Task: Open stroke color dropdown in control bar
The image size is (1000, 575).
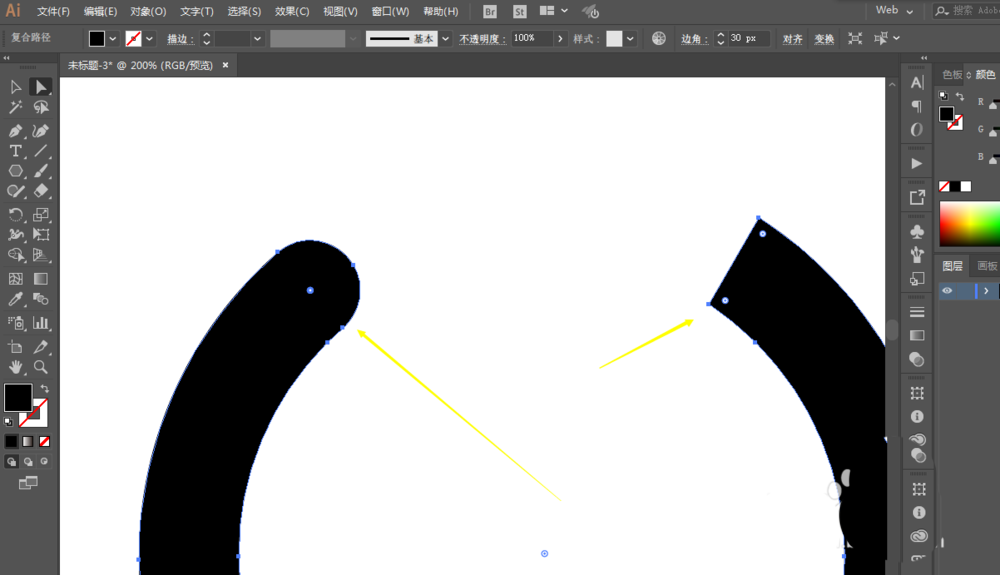Action: pyautogui.click(x=149, y=39)
